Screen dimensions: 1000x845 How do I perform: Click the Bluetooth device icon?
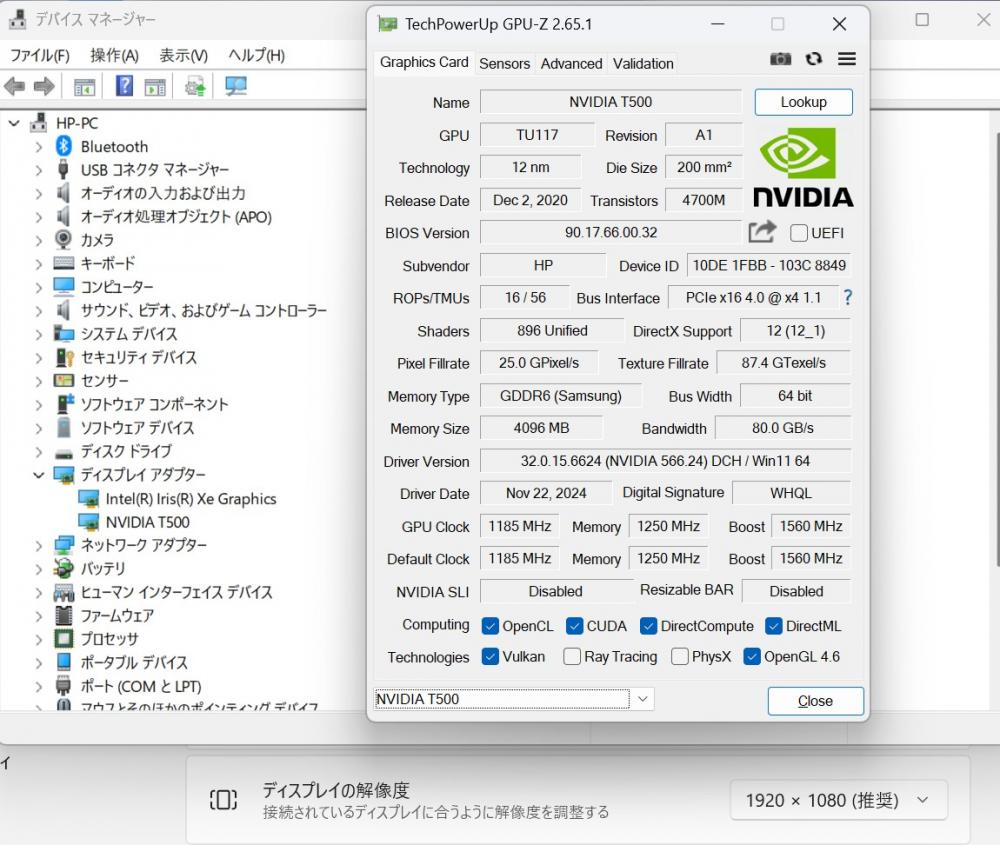point(63,146)
